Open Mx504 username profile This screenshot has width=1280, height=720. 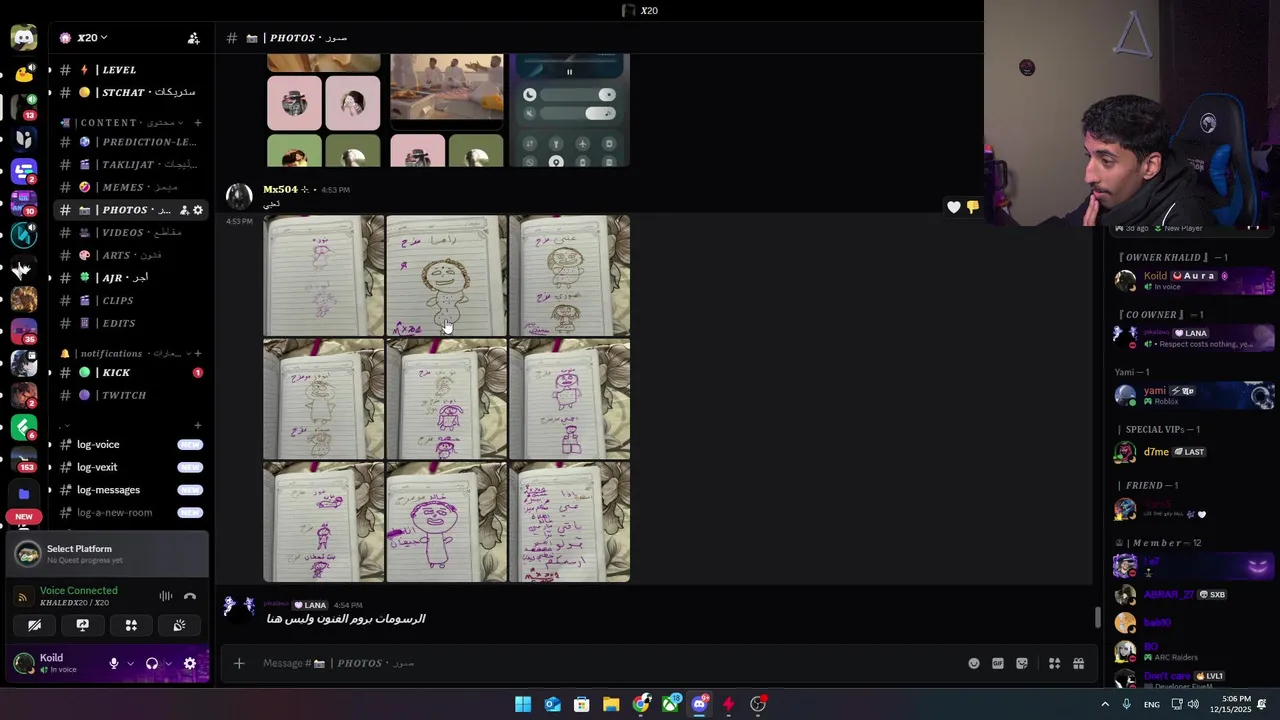coord(280,189)
